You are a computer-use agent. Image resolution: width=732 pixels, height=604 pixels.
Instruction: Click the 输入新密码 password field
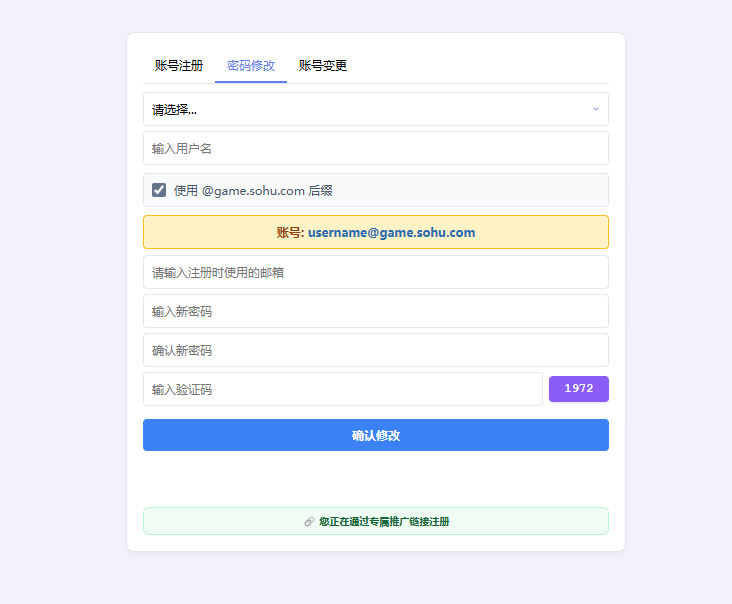point(375,311)
